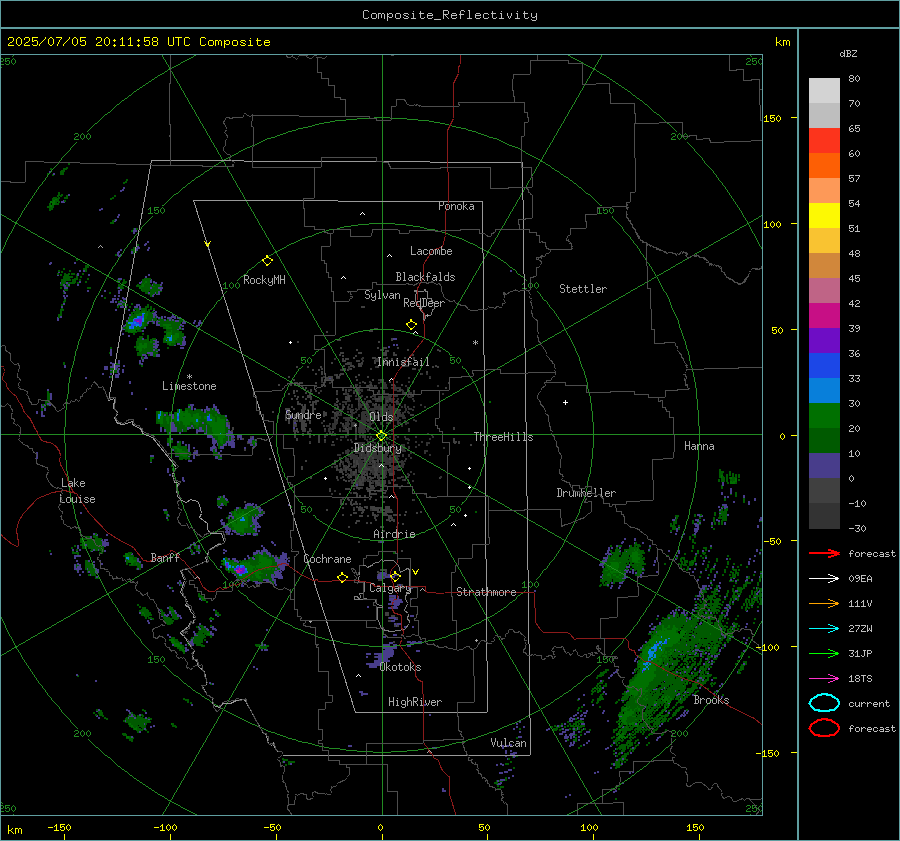This screenshot has height=841, width=900.
Task: Click the 'Olds' label
Action: (x=381, y=417)
